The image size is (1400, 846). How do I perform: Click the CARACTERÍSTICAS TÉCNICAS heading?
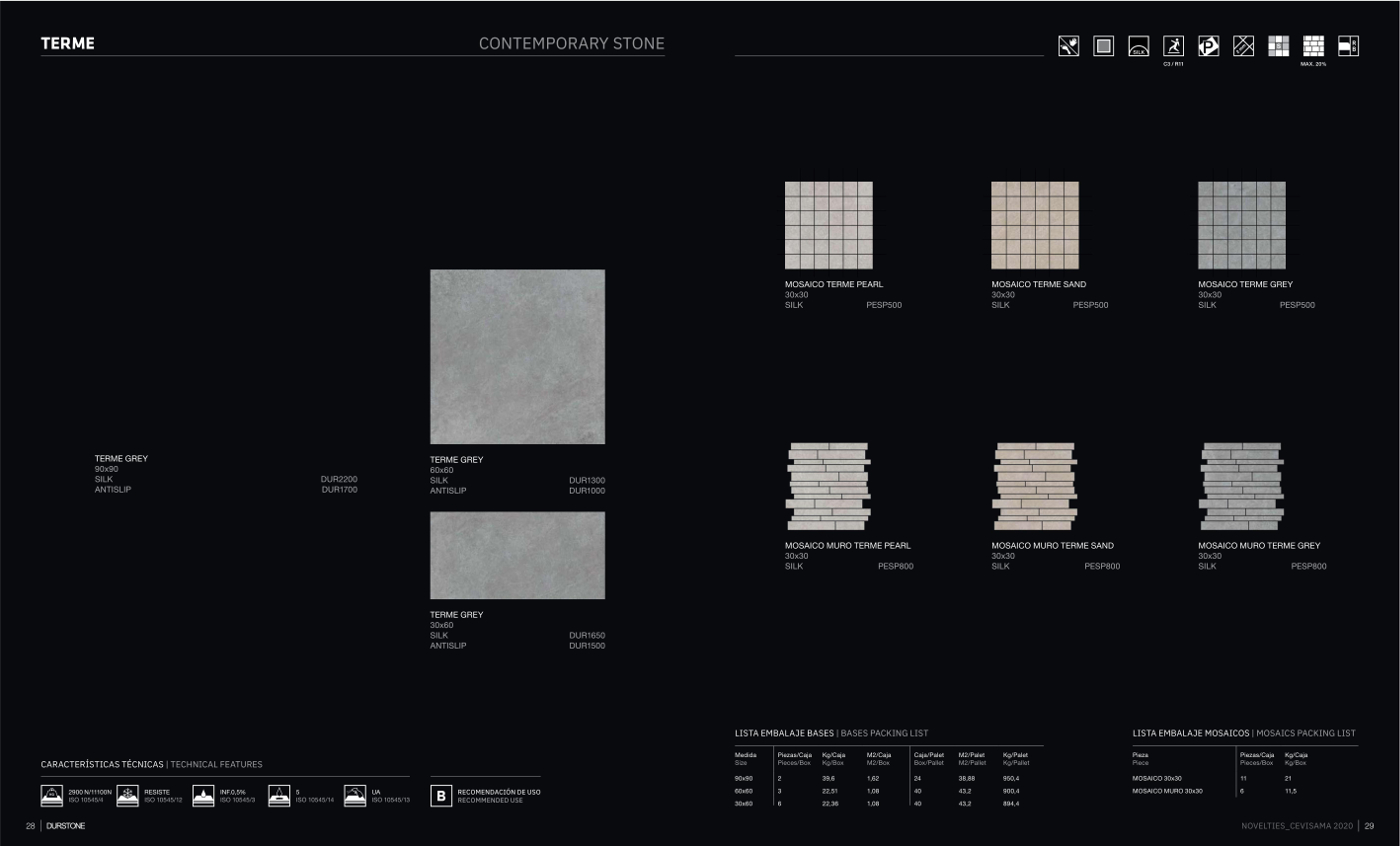102,765
